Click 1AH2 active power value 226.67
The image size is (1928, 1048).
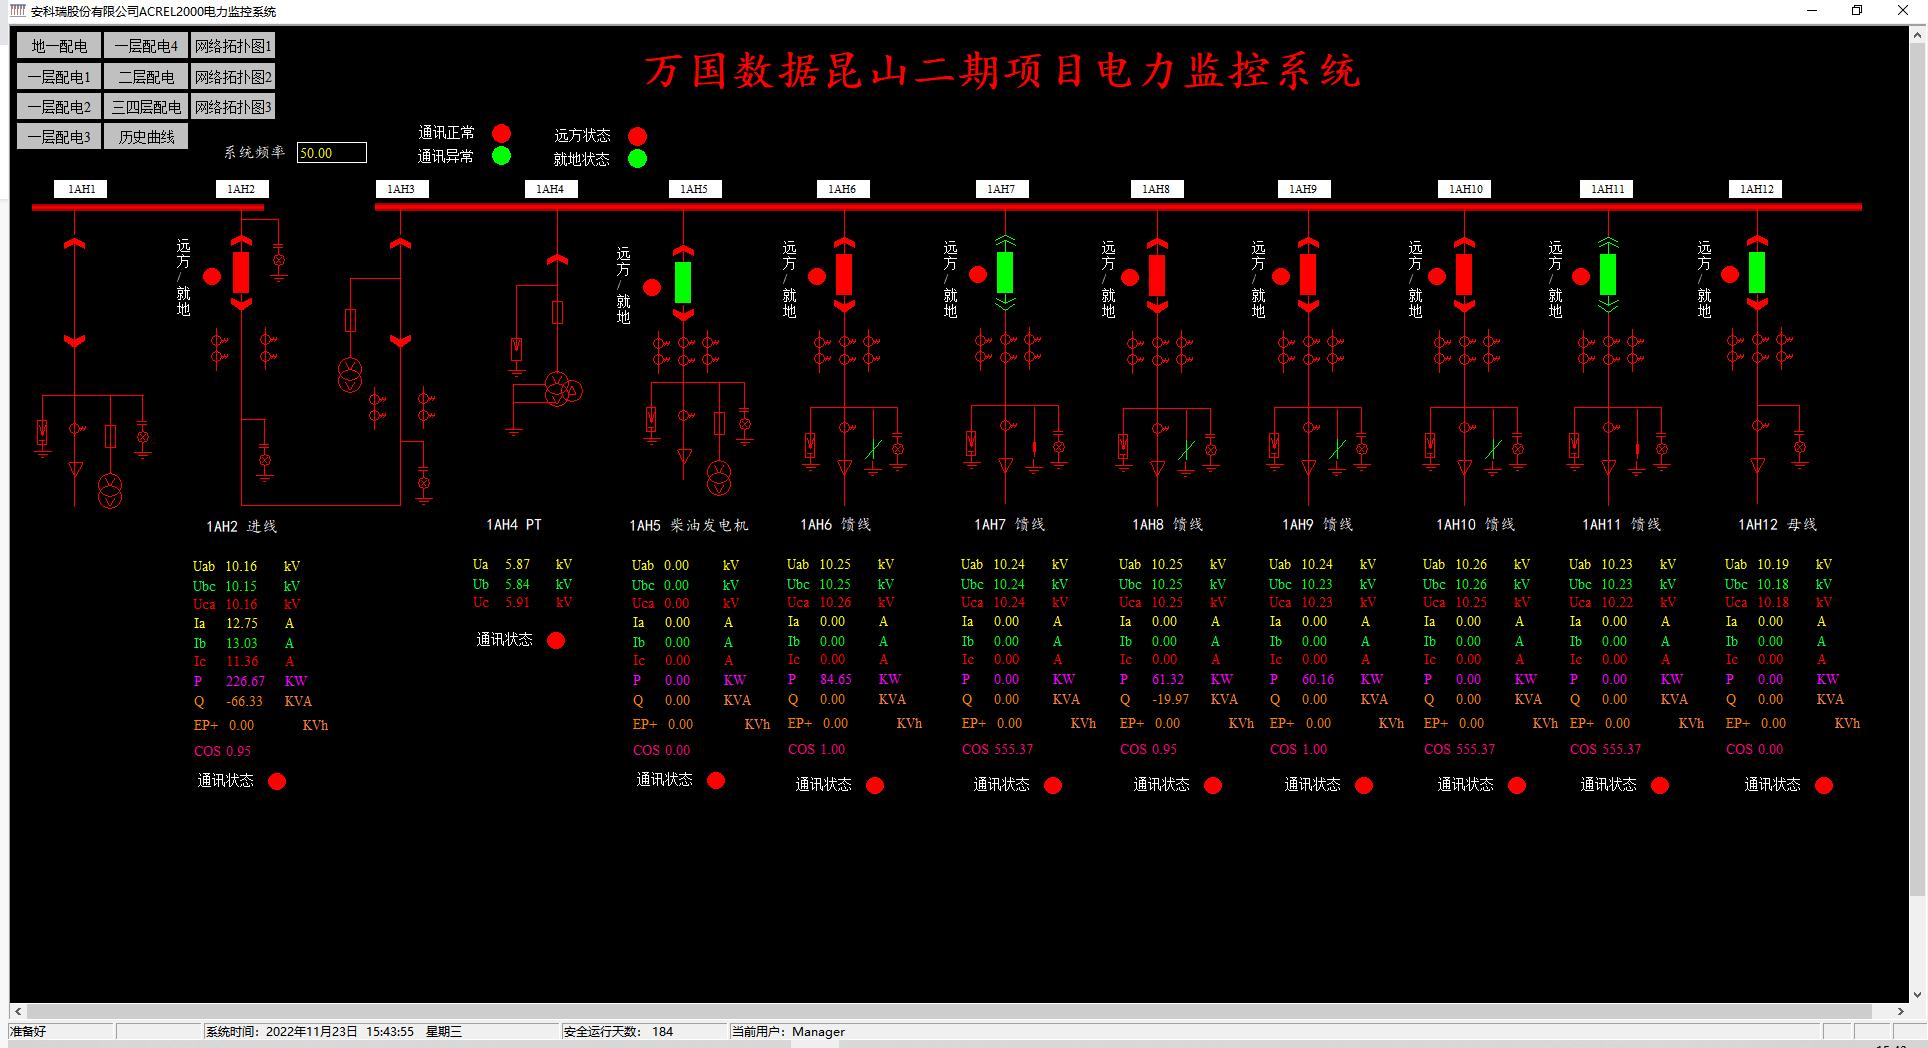coord(245,682)
